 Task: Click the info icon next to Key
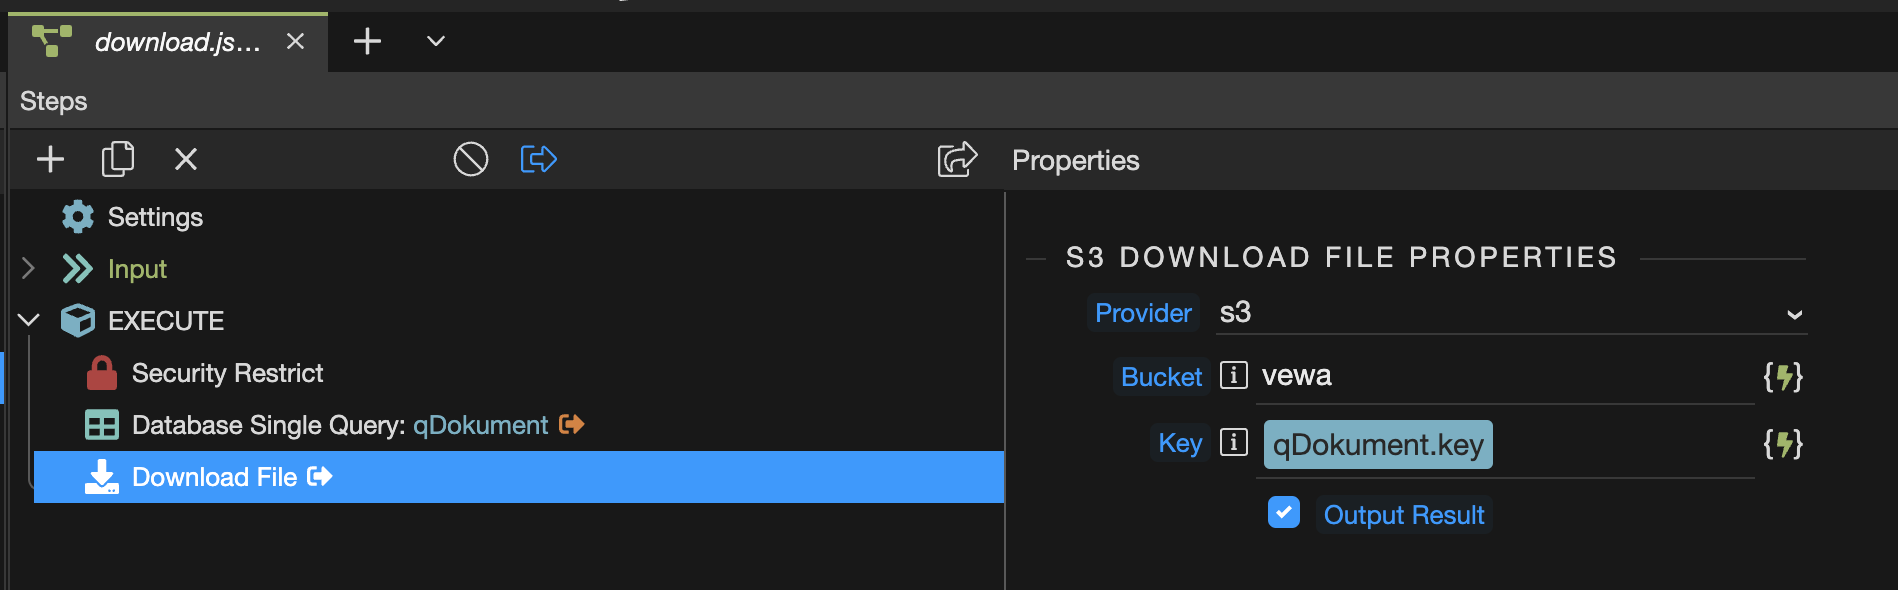pyautogui.click(x=1234, y=442)
